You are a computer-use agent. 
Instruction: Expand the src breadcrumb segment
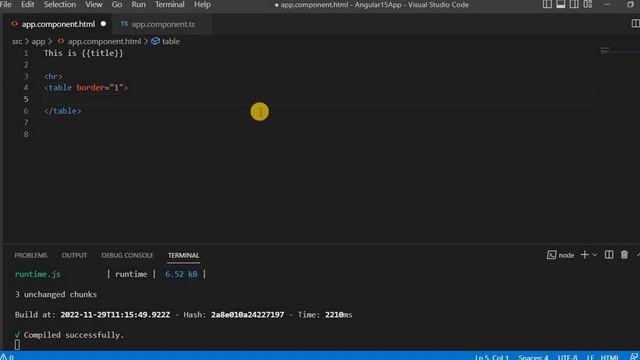pos(17,41)
